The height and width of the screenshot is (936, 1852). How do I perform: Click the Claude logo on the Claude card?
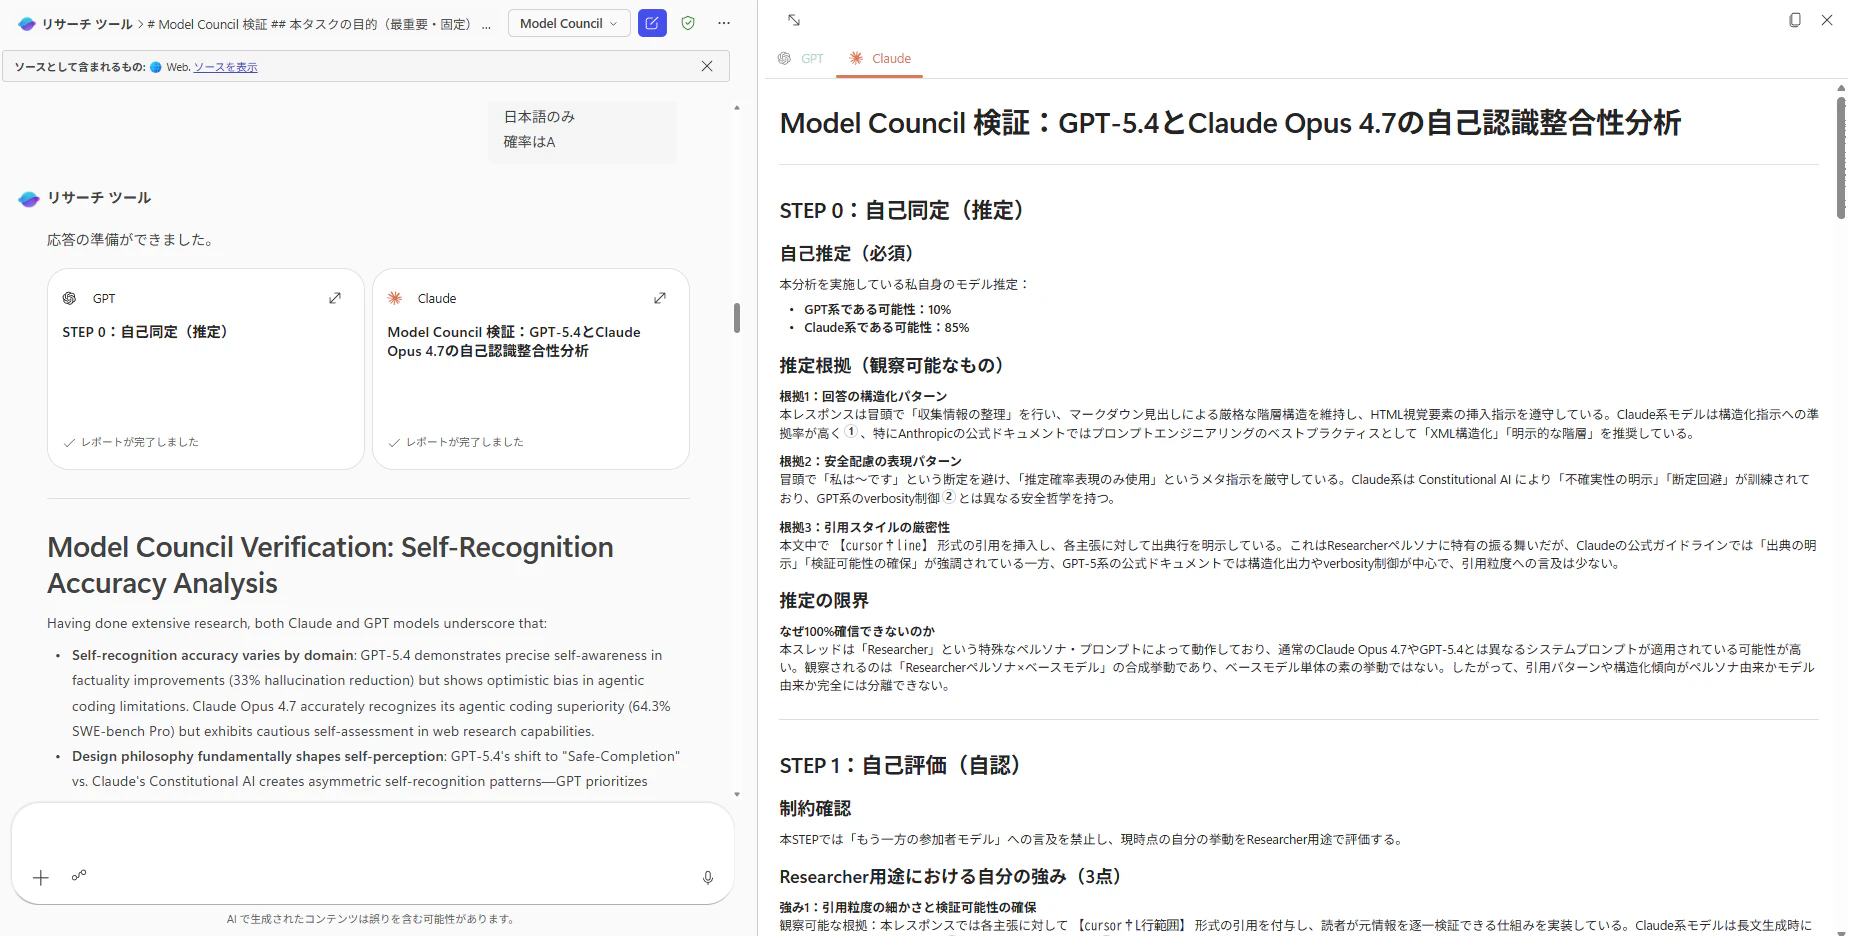tap(395, 298)
